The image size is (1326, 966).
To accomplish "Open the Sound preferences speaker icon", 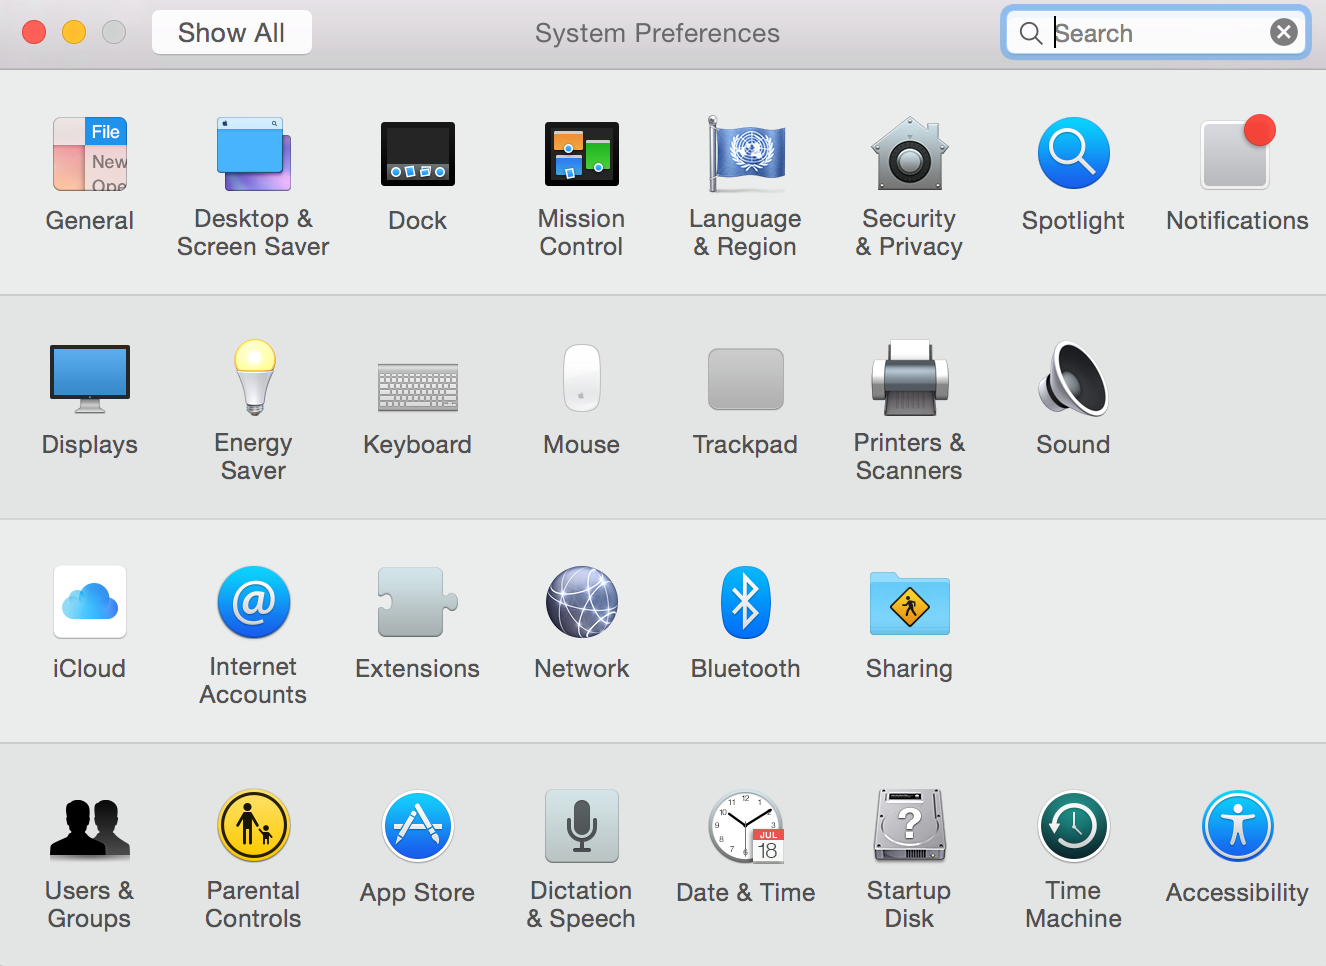I will coord(1073,378).
